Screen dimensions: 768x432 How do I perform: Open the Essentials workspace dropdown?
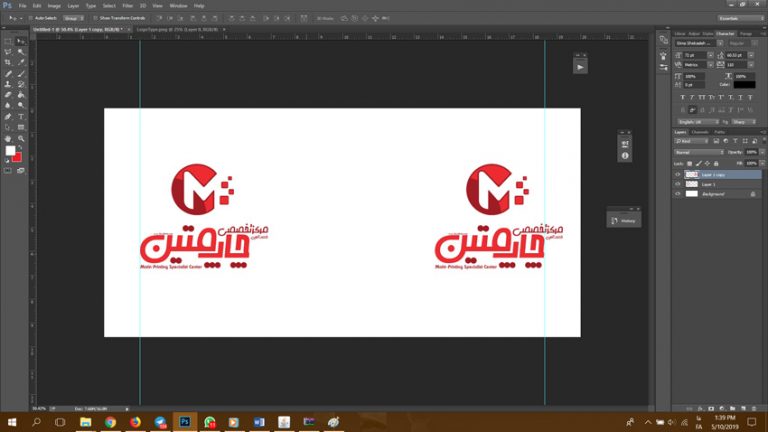[x=741, y=18]
